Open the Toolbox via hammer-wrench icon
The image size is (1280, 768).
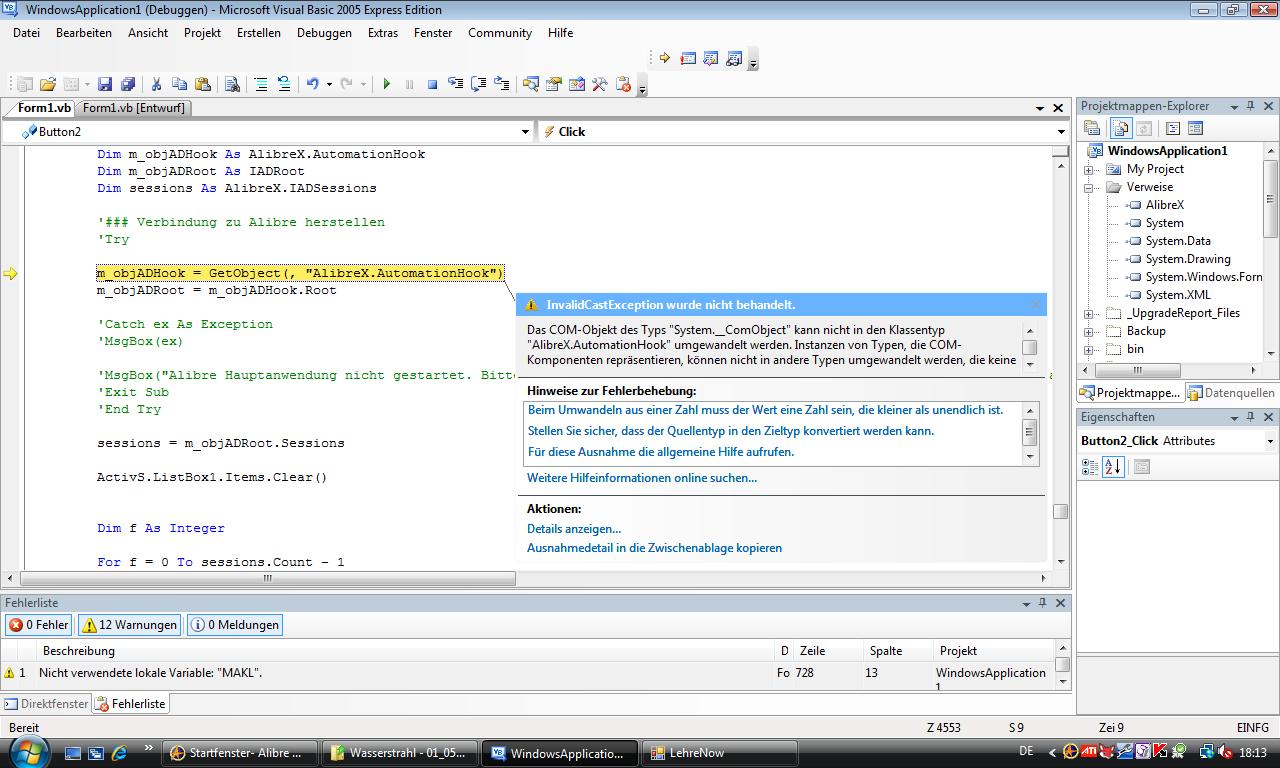600,85
